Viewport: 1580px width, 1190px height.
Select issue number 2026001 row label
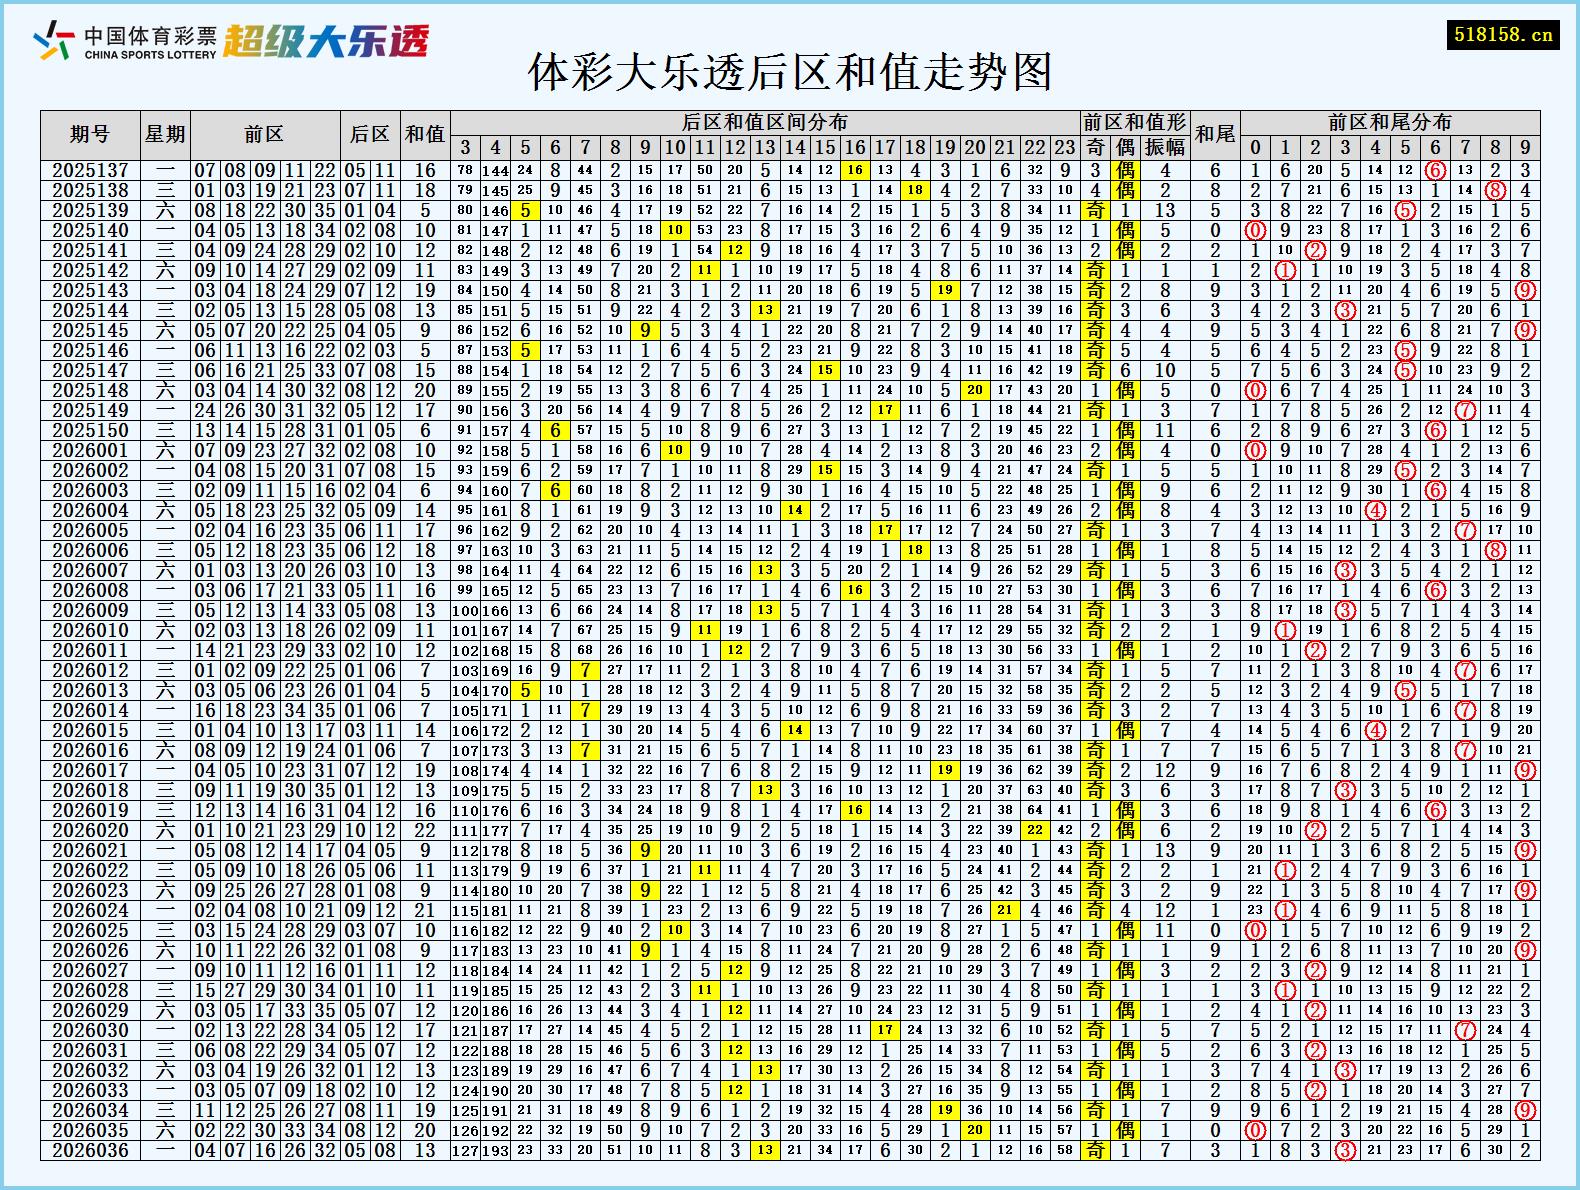tap(90, 450)
